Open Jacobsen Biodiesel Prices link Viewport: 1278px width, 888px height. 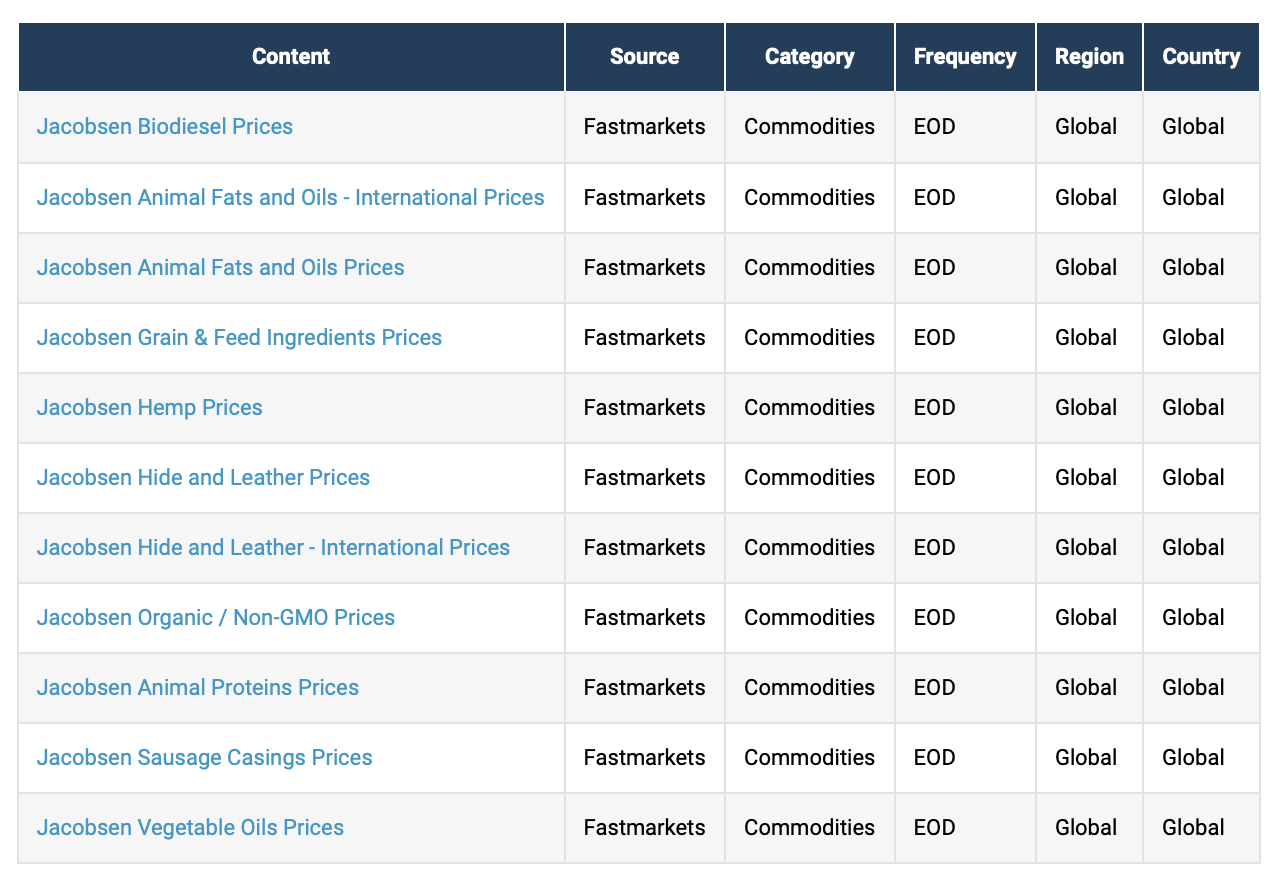[x=165, y=127]
